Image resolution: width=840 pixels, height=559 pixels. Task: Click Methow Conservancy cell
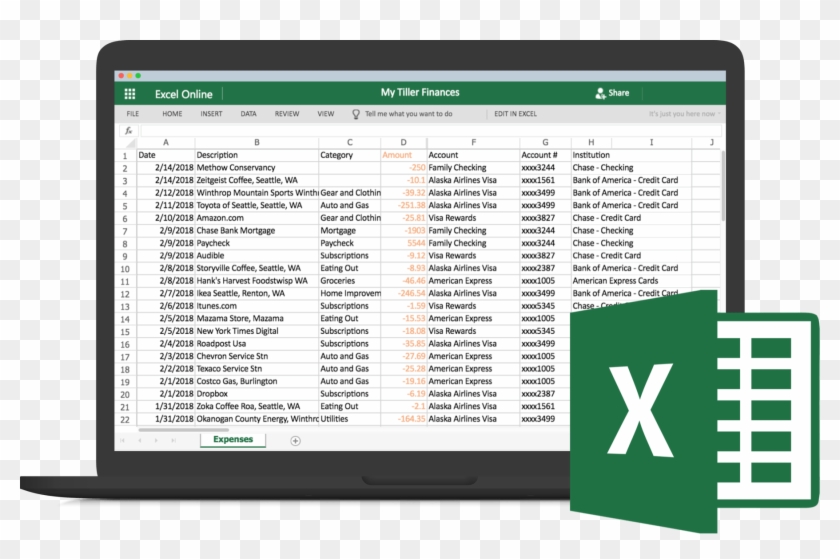coord(257,168)
